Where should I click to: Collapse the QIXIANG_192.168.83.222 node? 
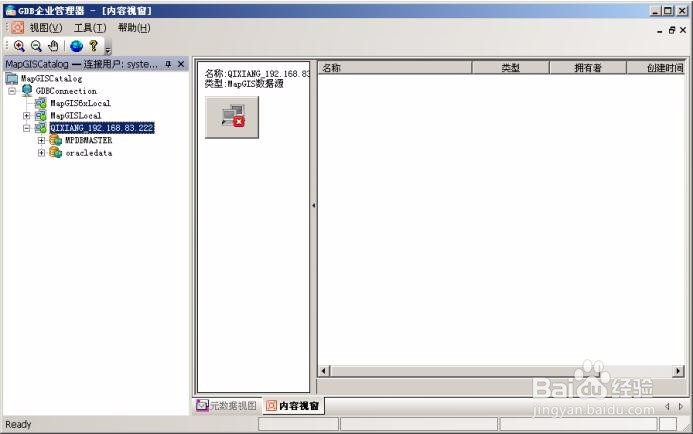27,128
